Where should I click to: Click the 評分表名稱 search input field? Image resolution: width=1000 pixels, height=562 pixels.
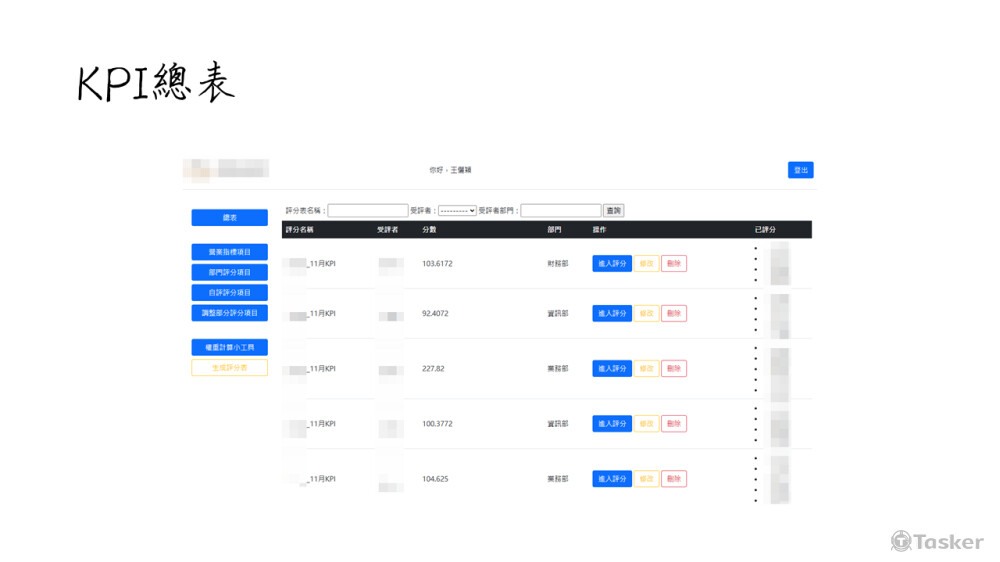(367, 211)
